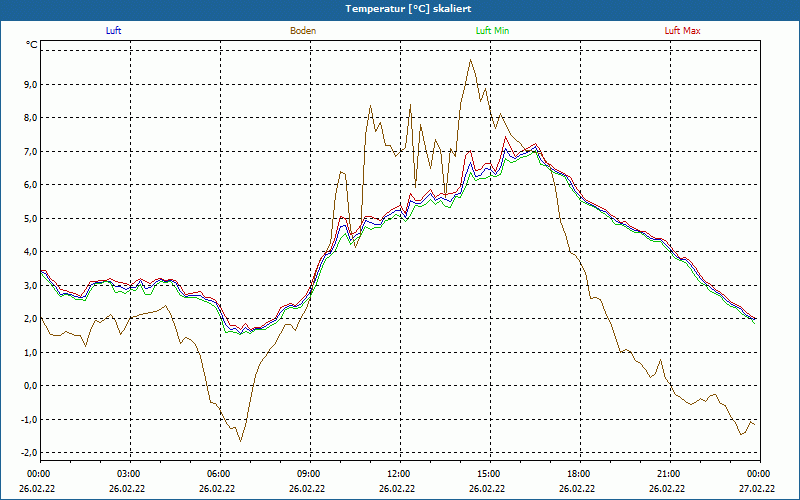Click the blue Luft legend label

coord(113,31)
